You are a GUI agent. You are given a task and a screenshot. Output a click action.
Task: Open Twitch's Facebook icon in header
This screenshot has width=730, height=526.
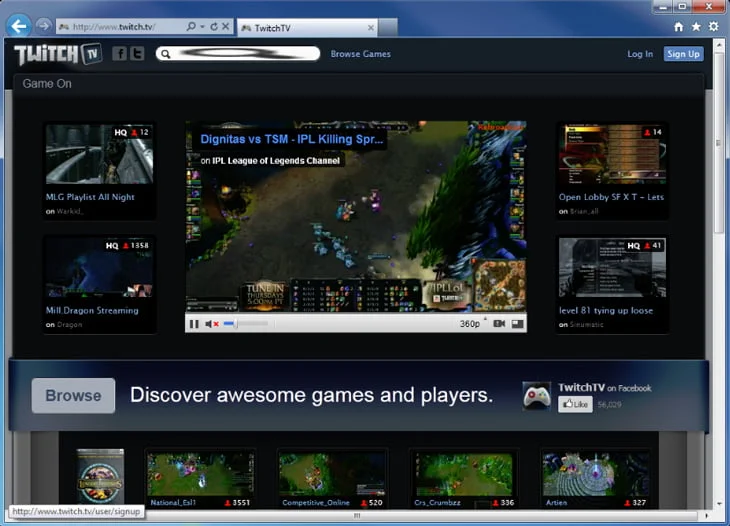[119, 54]
